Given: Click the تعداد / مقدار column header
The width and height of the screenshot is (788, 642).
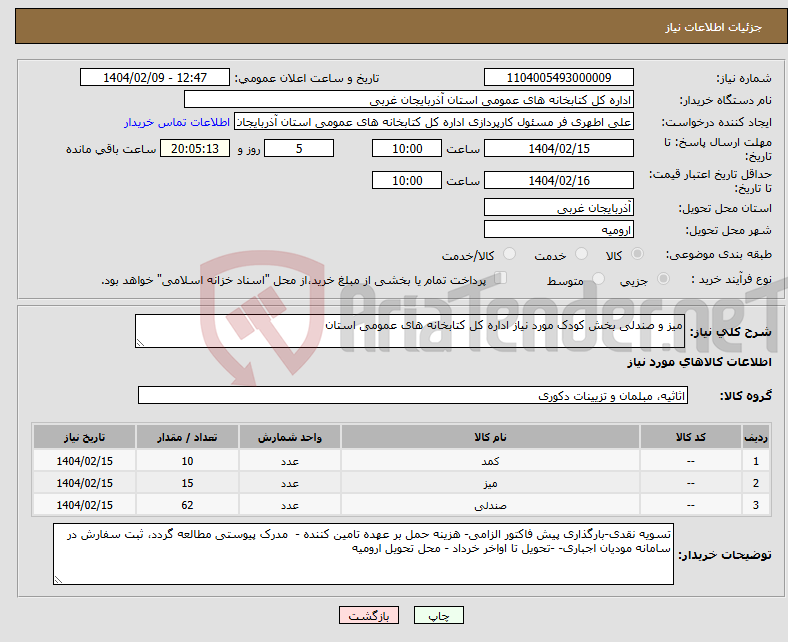Looking at the screenshot, I should (187, 437).
